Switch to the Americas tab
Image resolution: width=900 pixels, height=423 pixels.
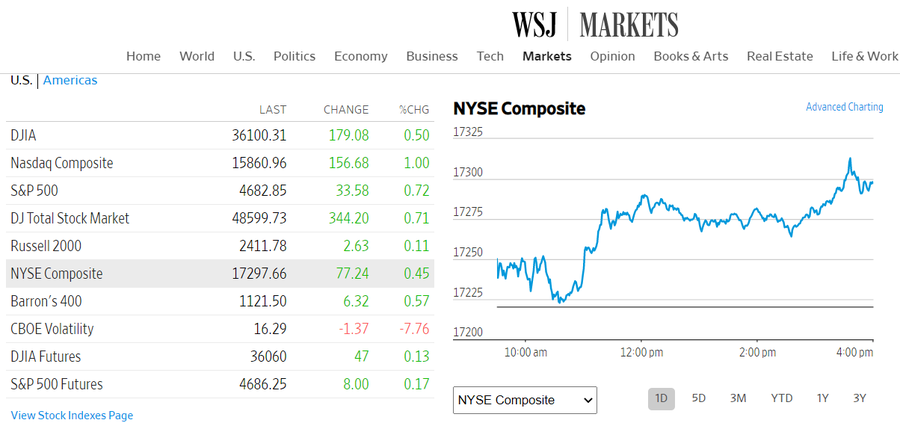[x=70, y=80]
